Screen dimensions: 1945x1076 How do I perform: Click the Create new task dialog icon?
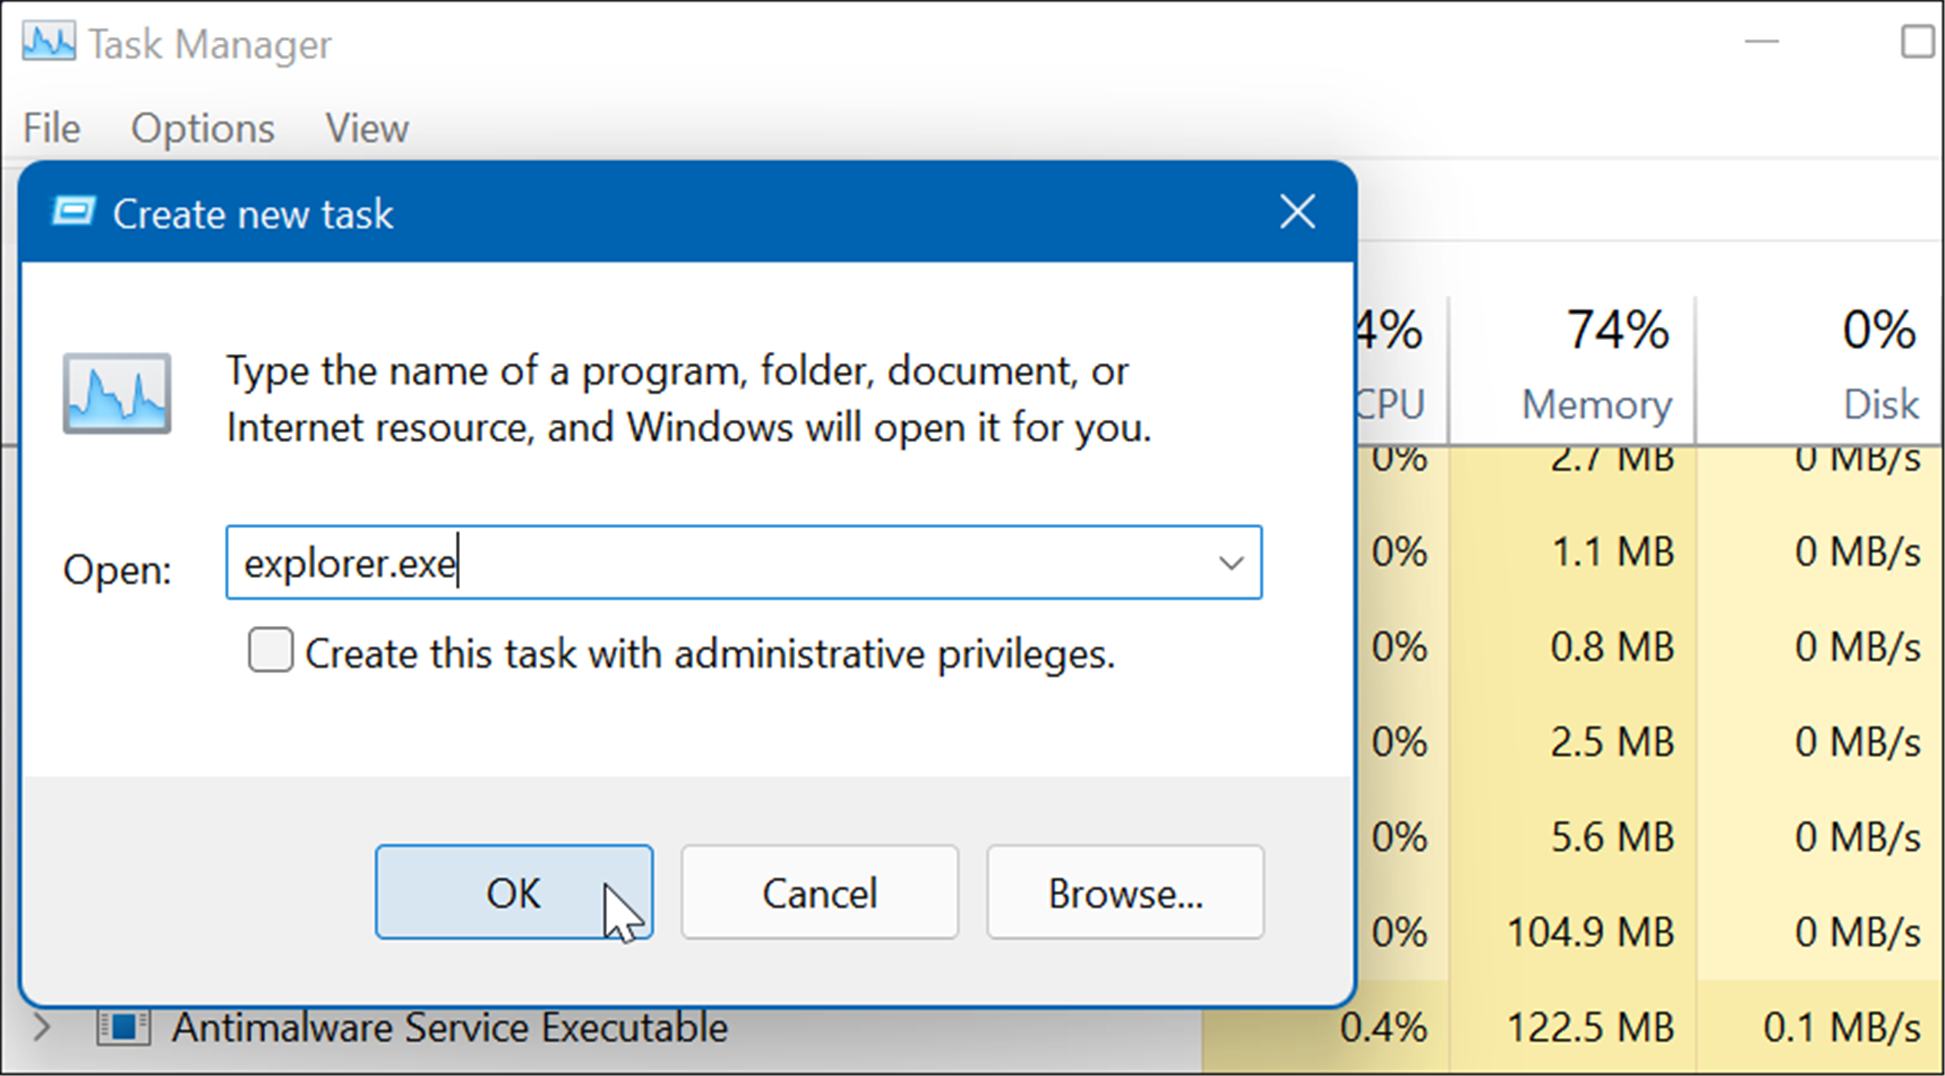pos(70,212)
